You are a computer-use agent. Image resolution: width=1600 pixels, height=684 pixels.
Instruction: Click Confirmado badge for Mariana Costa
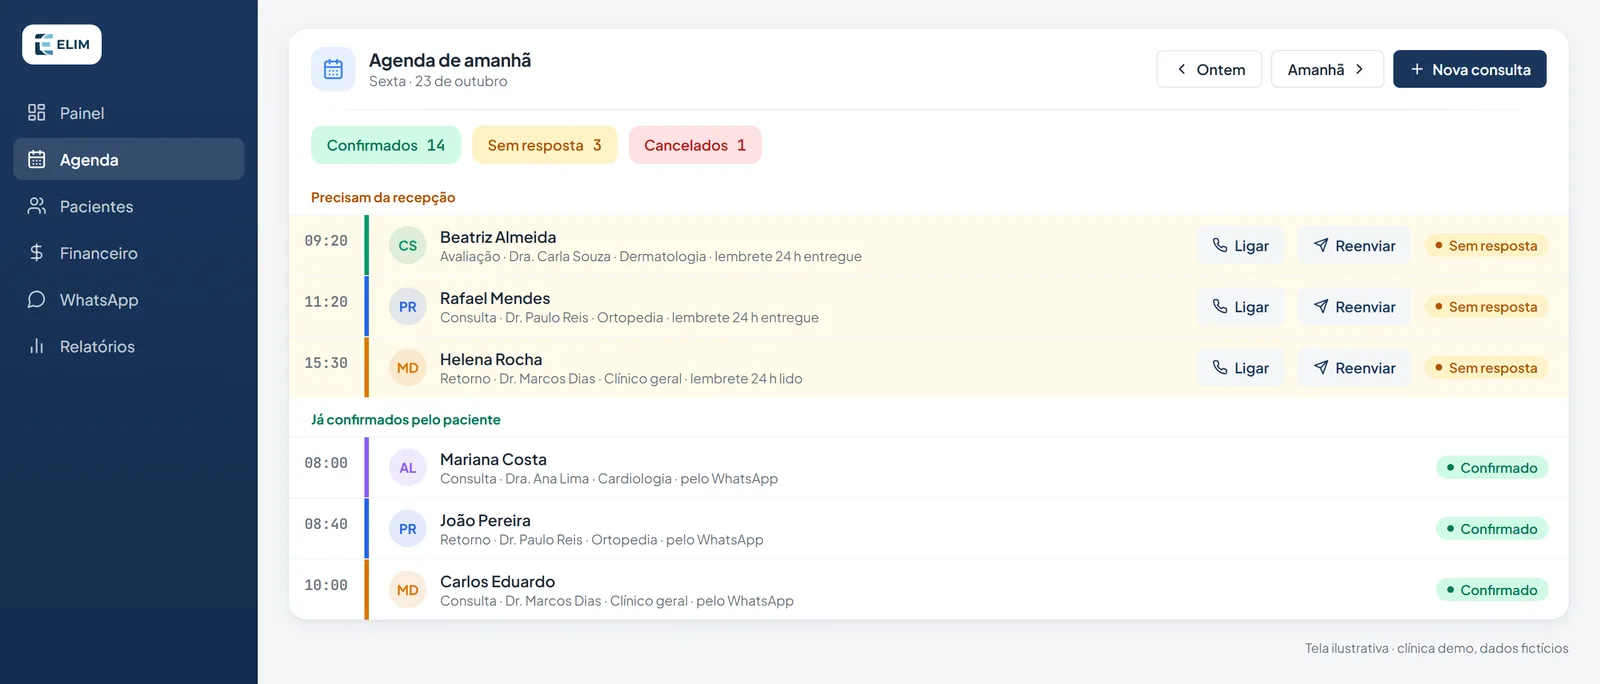click(x=1492, y=468)
